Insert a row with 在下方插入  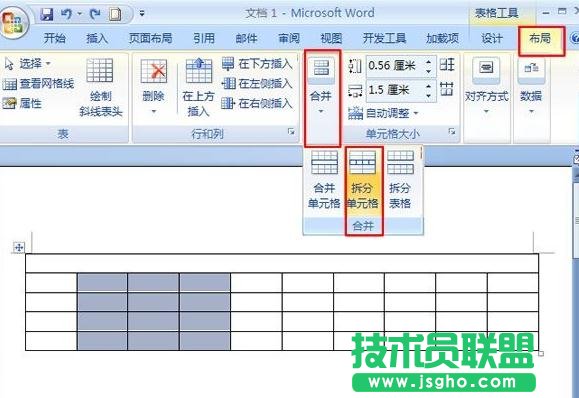[x=257, y=64]
